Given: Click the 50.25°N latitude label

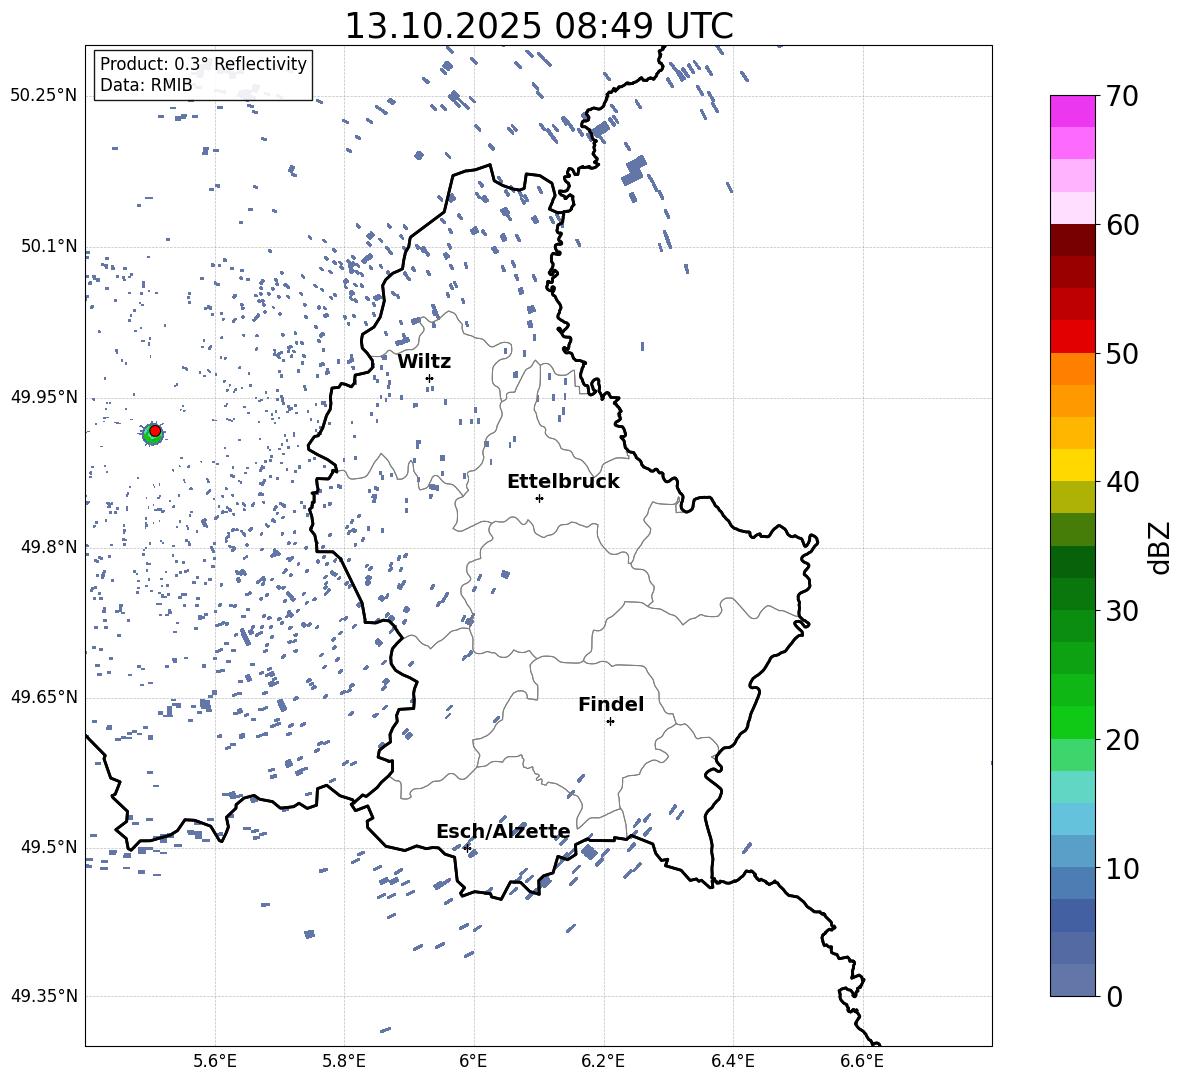Looking at the screenshot, I should [x=44, y=96].
